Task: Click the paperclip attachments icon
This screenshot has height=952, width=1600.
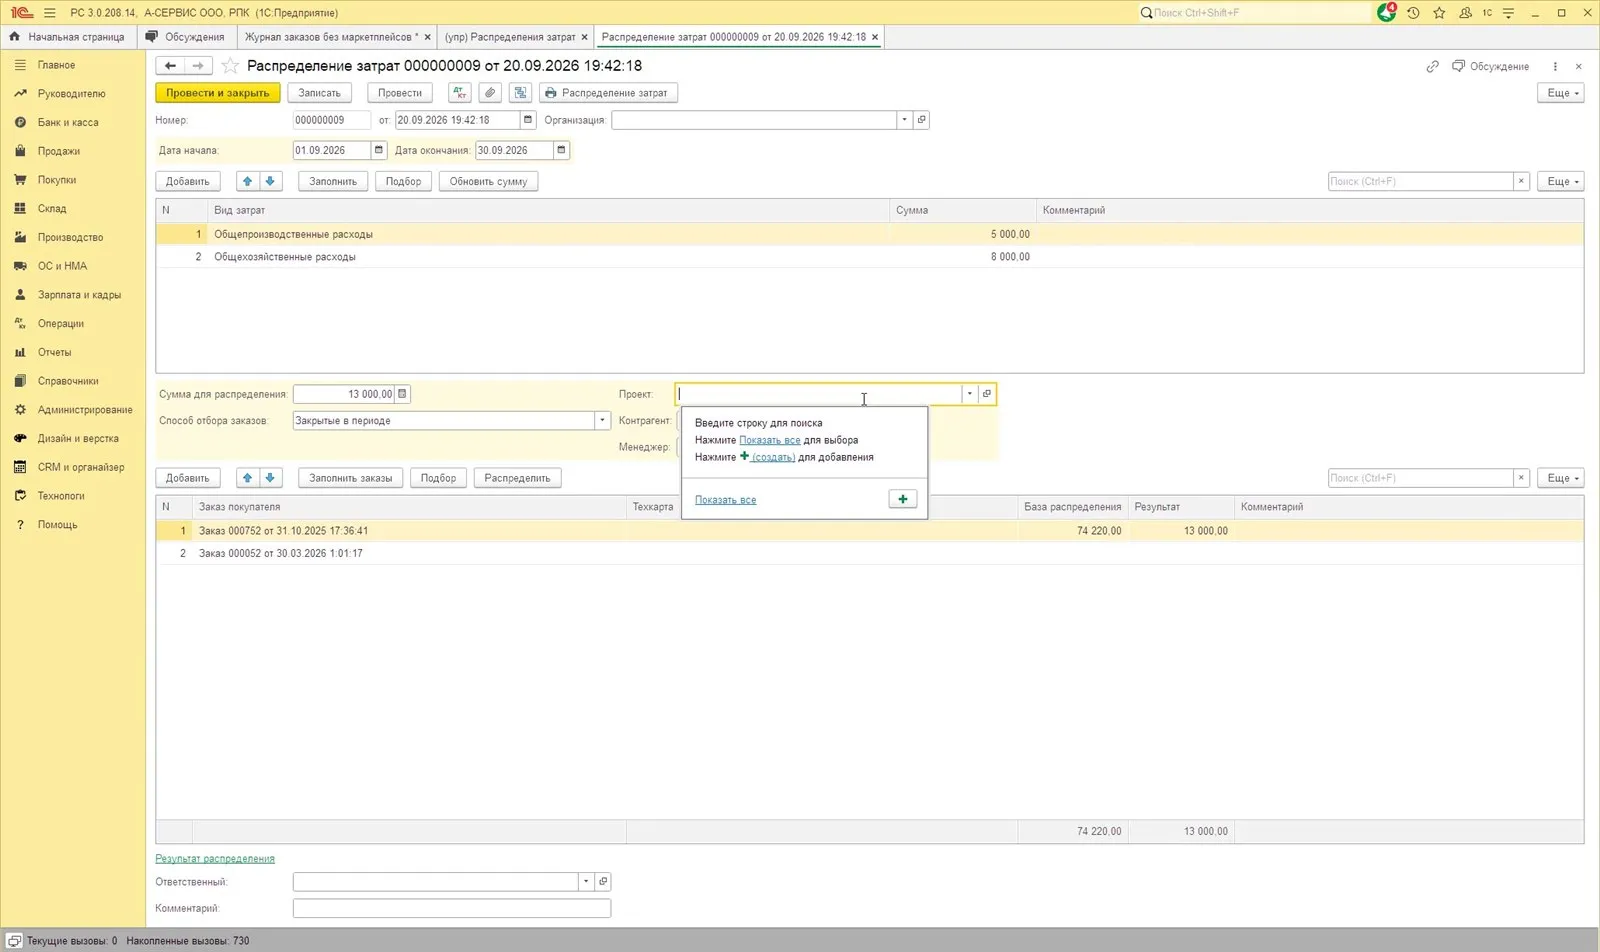Action: [x=490, y=93]
